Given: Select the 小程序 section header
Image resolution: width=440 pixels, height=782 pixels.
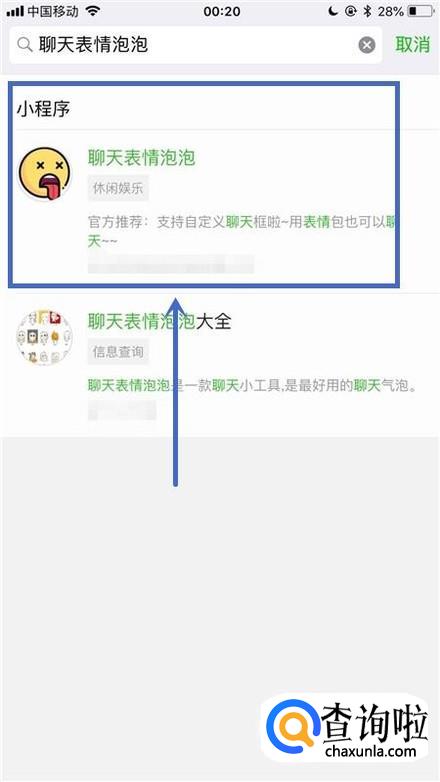Looking at the screenshot, I should click(x=43, y=109).
